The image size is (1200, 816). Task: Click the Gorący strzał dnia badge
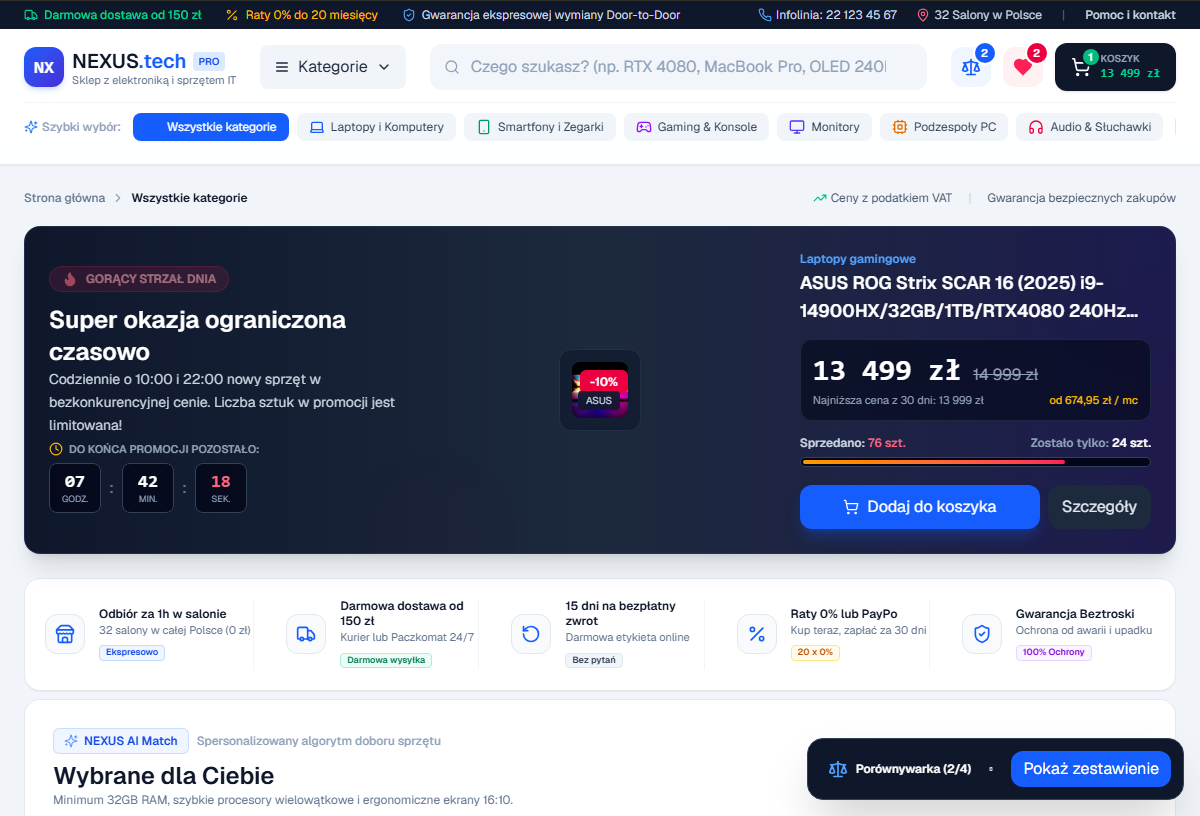coord(139,279)
